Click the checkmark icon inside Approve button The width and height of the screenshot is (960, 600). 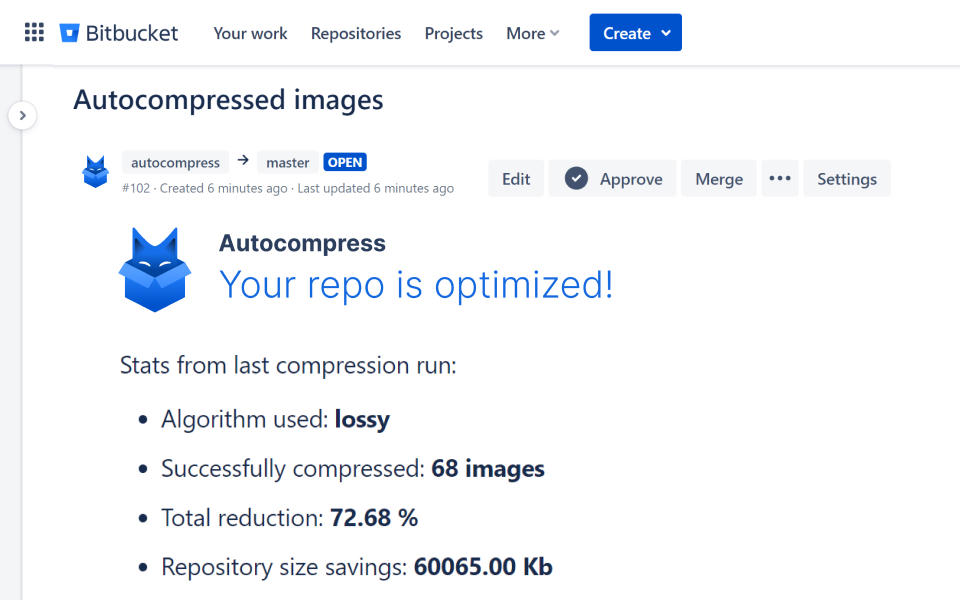(x=577, y=178)
